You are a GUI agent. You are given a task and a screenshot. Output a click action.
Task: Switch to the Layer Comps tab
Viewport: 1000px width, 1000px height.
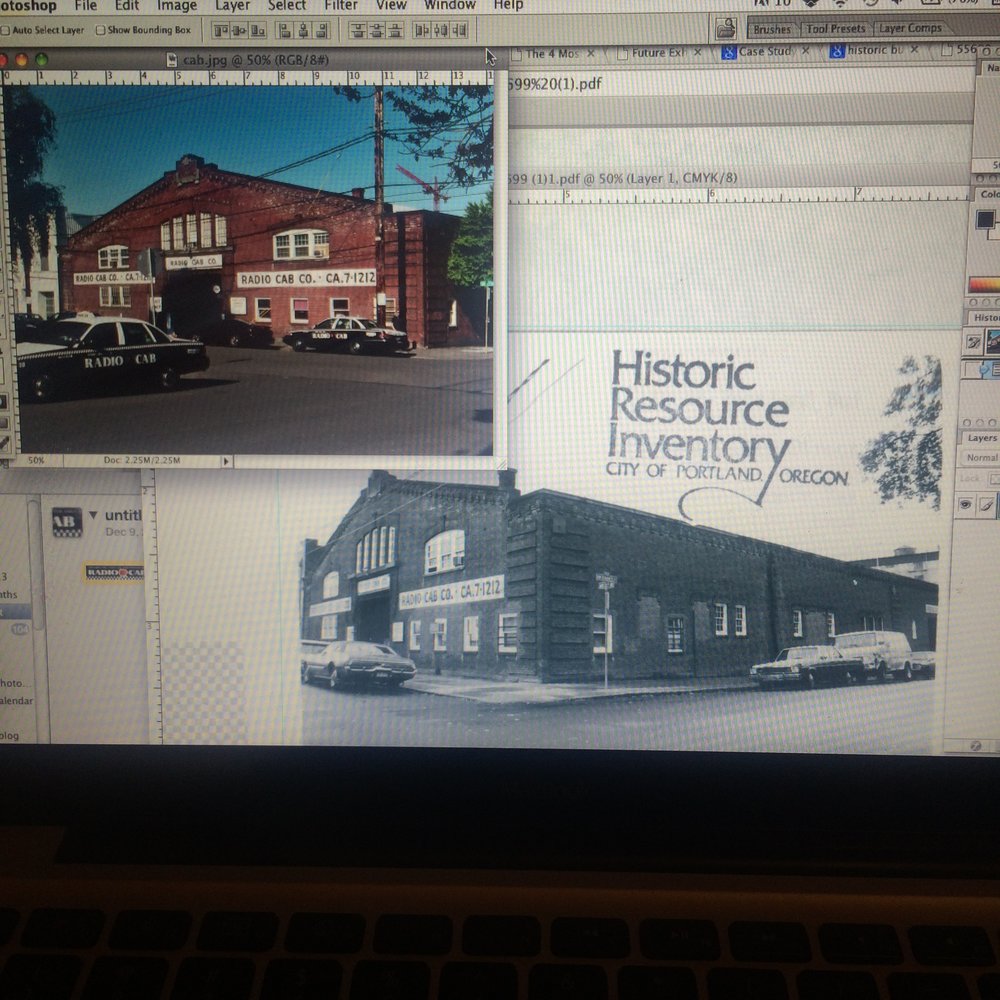[x=910, y=28]
